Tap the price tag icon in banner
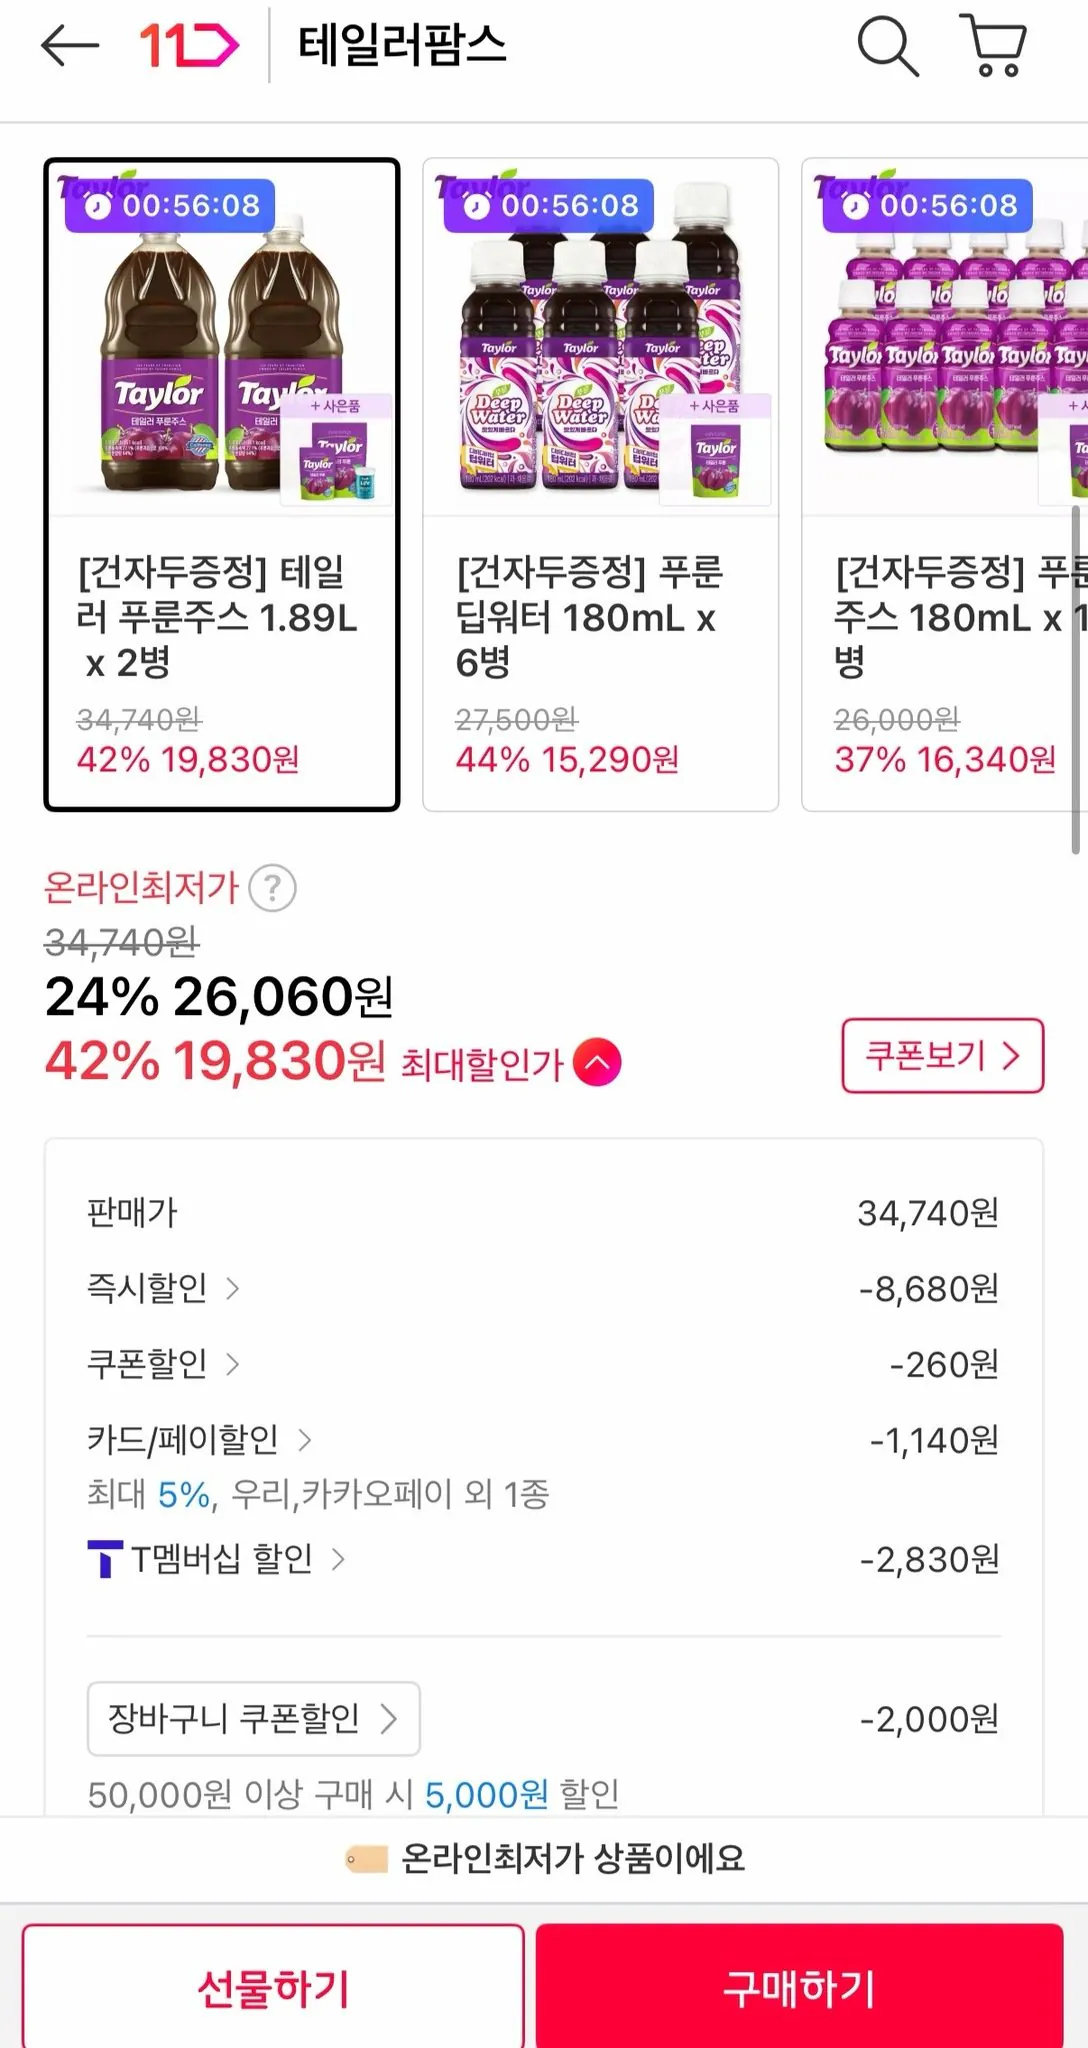1088x2048 pixels. pyautogui.click(x=366, y=1859)
